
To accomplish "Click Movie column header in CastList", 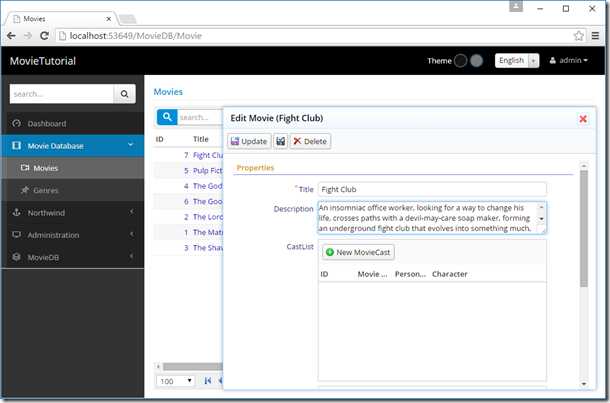I will point(372,274).
